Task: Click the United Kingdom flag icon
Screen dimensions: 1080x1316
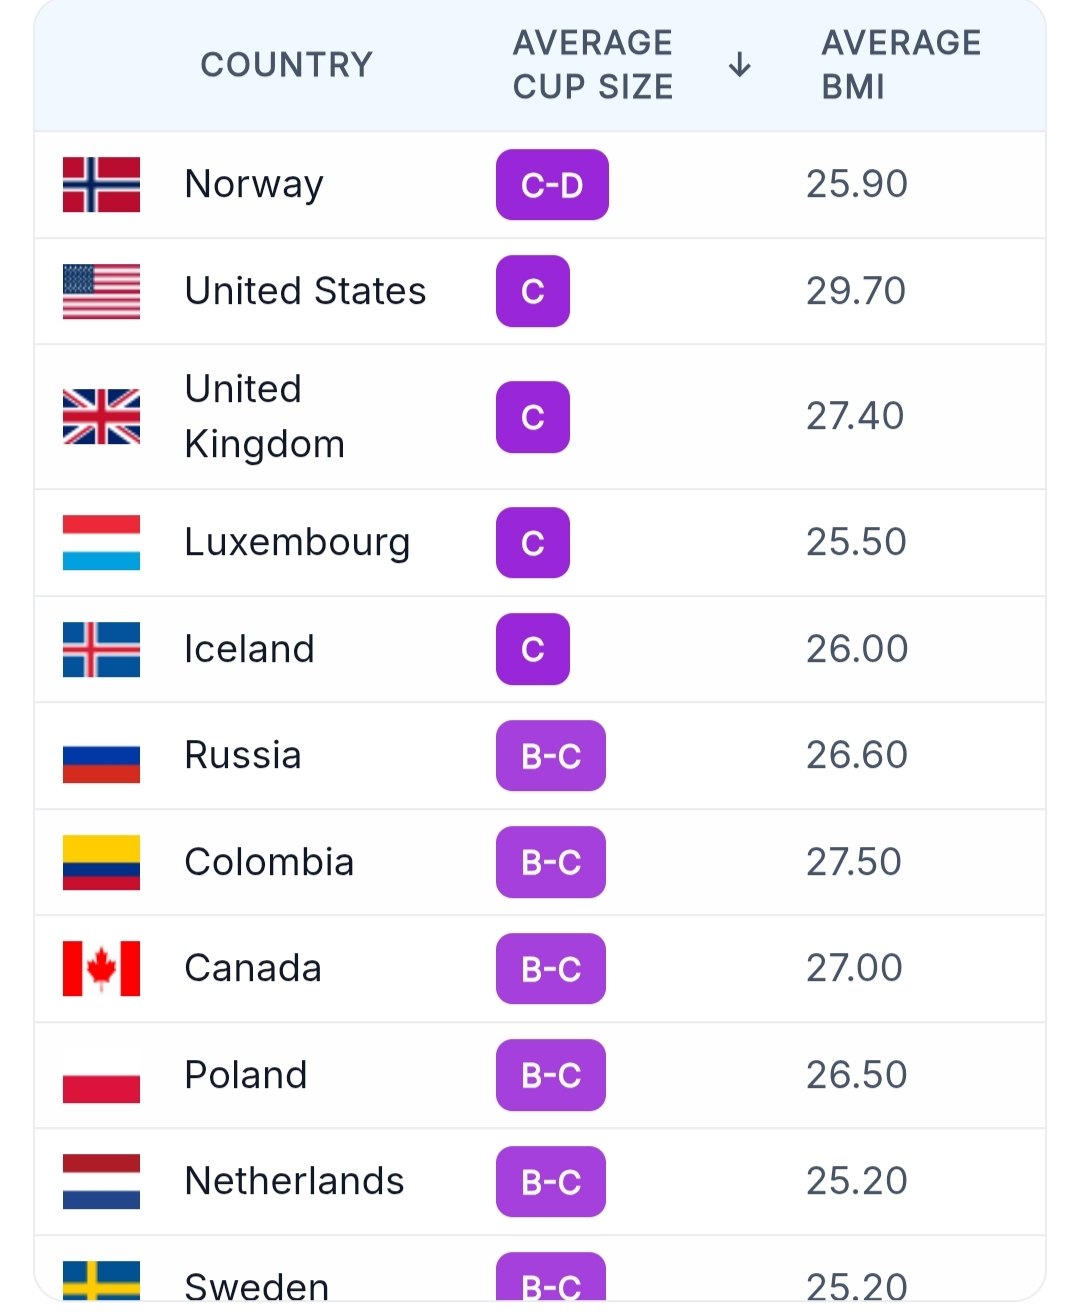Action: (x=101, y=417)
